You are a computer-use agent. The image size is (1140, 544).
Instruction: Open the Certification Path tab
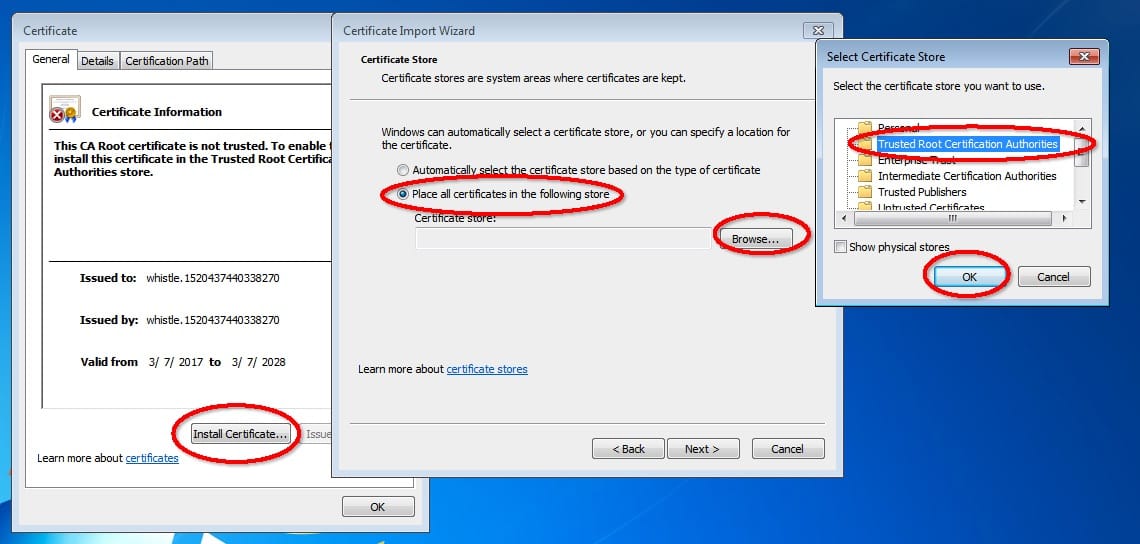167,61
